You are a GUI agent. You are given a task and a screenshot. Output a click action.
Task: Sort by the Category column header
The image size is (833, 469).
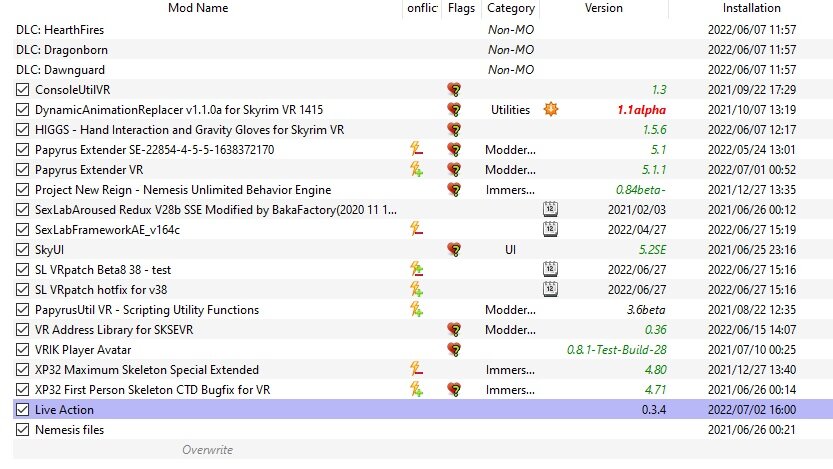[511, 8]
